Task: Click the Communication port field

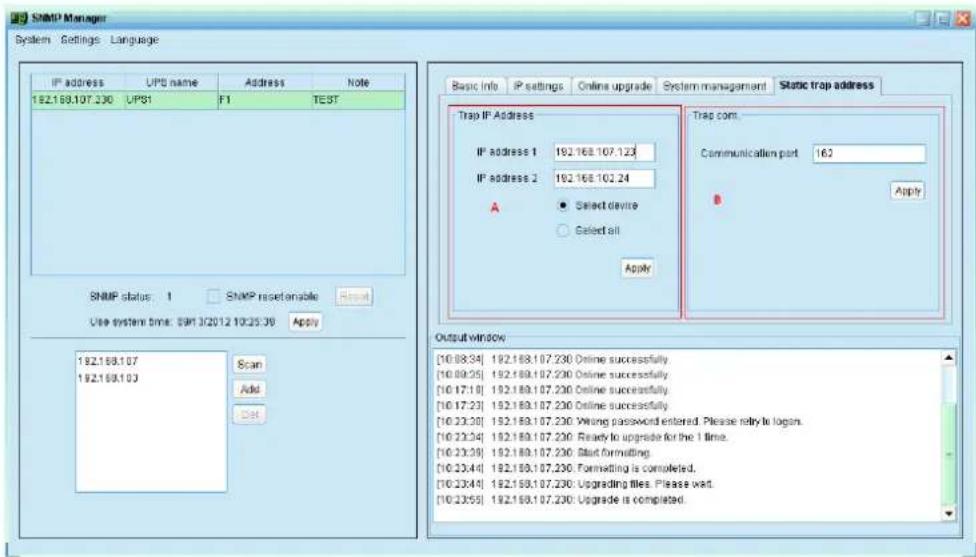Action: tap(869, 154)
